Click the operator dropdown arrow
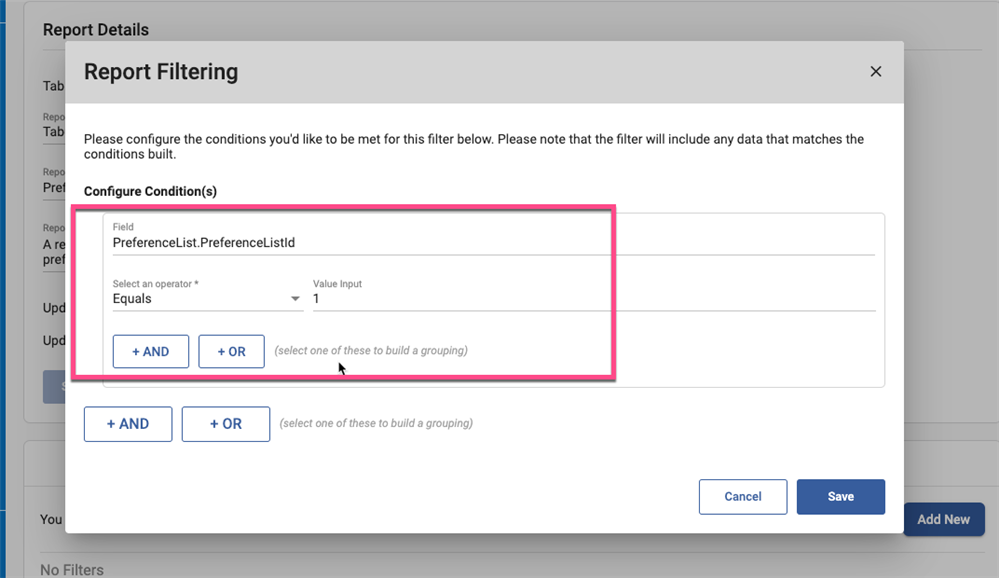Image resolution: width=999 pixels, height=578 pixels. pos(295,299)
